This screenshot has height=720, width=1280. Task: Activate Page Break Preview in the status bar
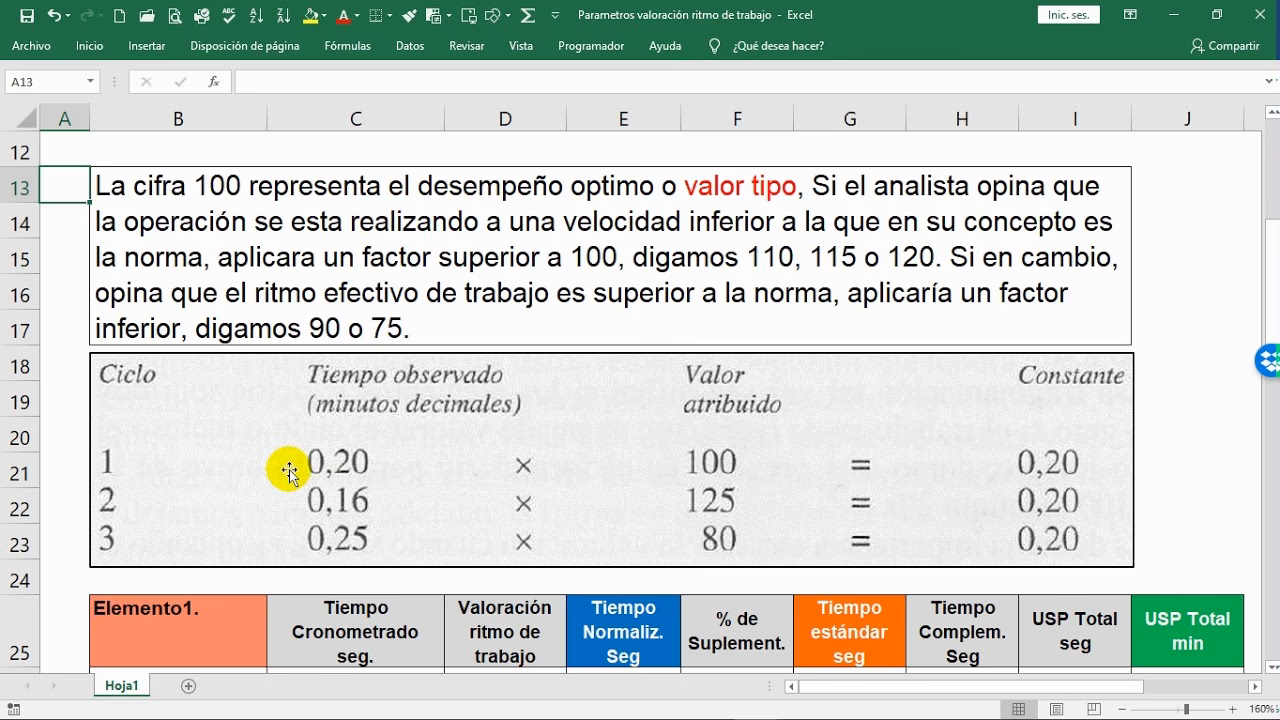(1094, 708)
